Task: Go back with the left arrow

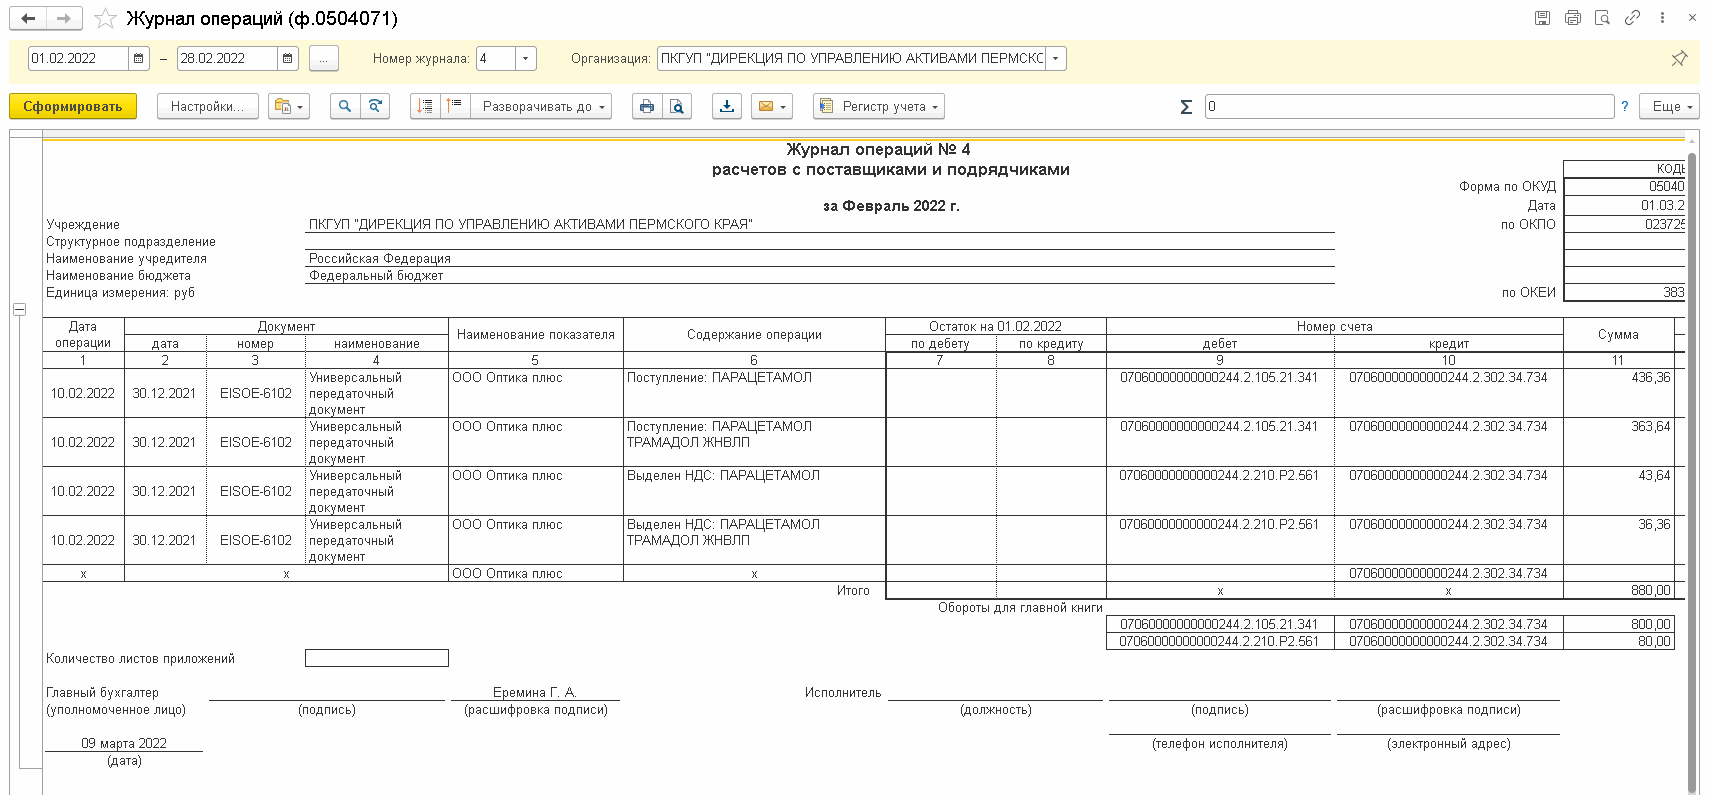Action: [x=28, y=18]
